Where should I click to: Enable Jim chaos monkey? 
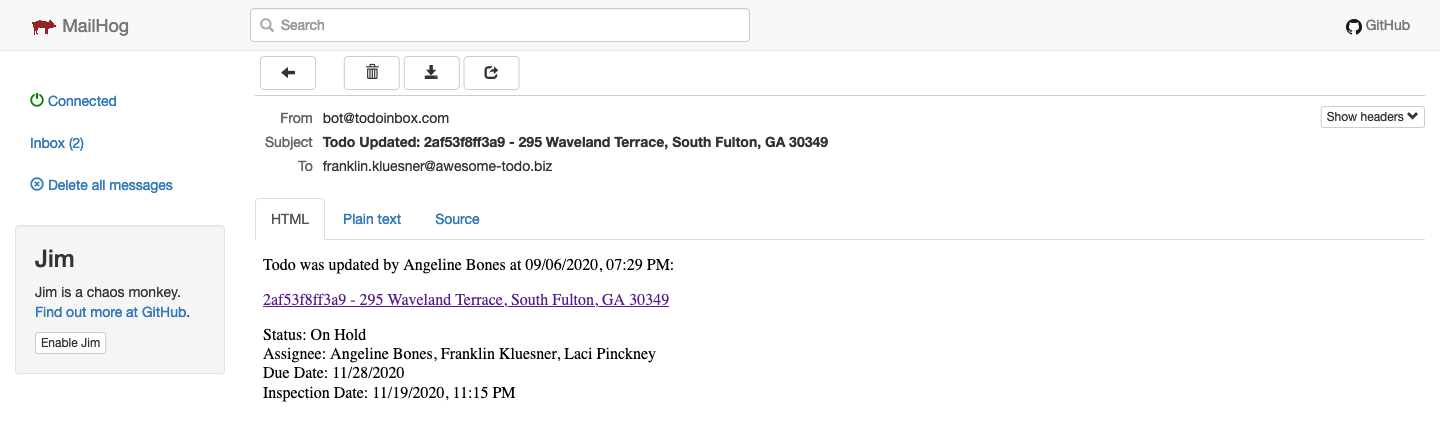(71, 343)
